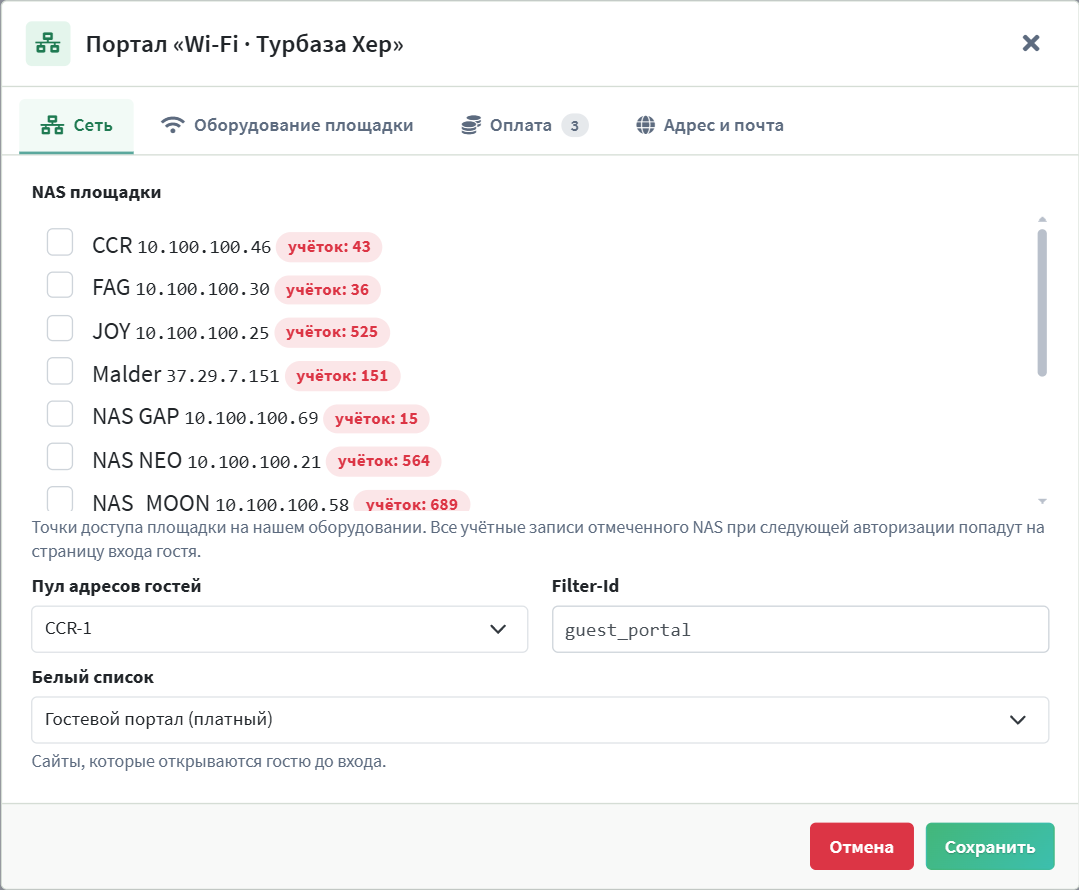Viewport: 1079px width, 890px height.
Task: Check the NAS GAP 10.100.100.69 checkbox
Action: point(60,414)
